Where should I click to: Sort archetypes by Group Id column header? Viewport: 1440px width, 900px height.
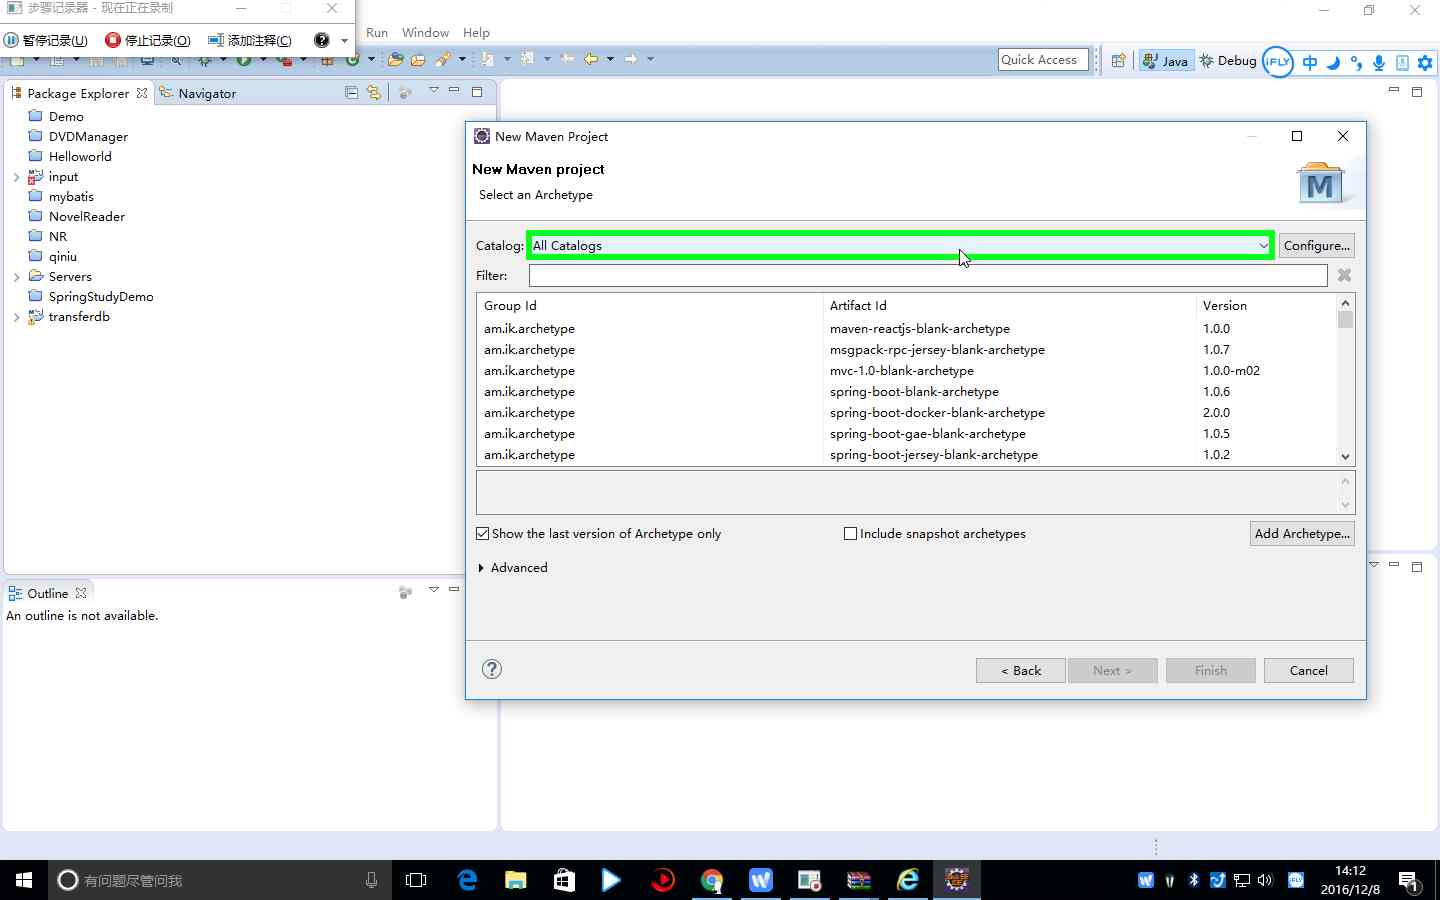(x=650, y=305)
